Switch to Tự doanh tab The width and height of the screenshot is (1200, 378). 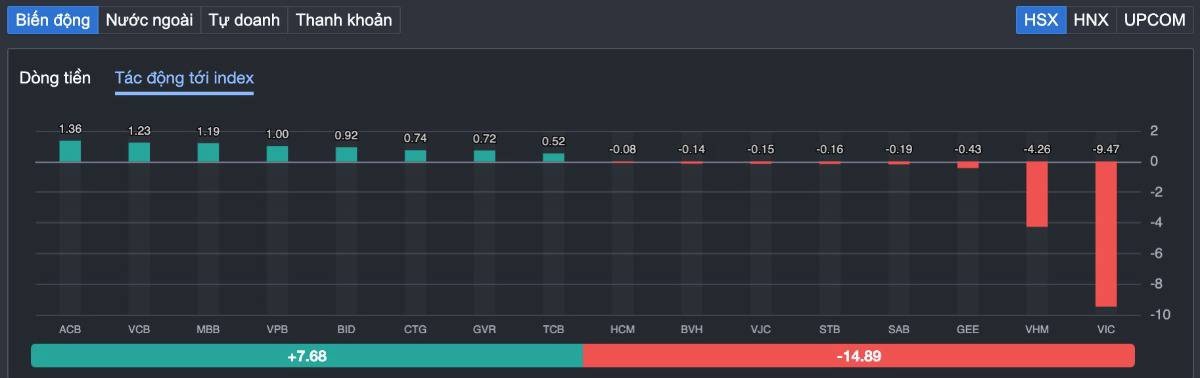(x=243, y=20)
